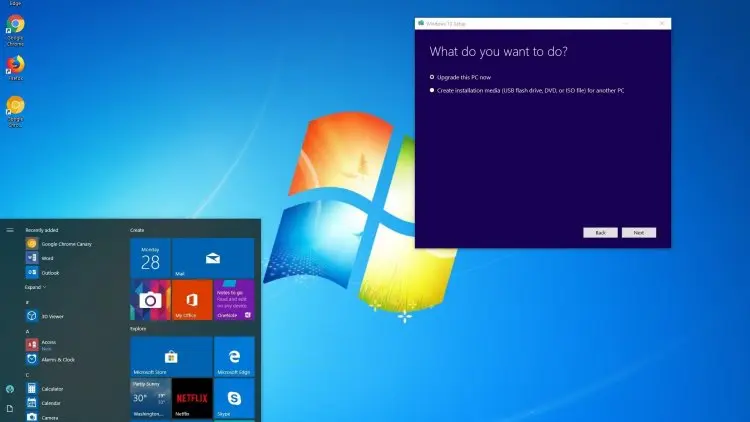Jump to letter A app group header
The image size is (750, 422).
(27, 331)
